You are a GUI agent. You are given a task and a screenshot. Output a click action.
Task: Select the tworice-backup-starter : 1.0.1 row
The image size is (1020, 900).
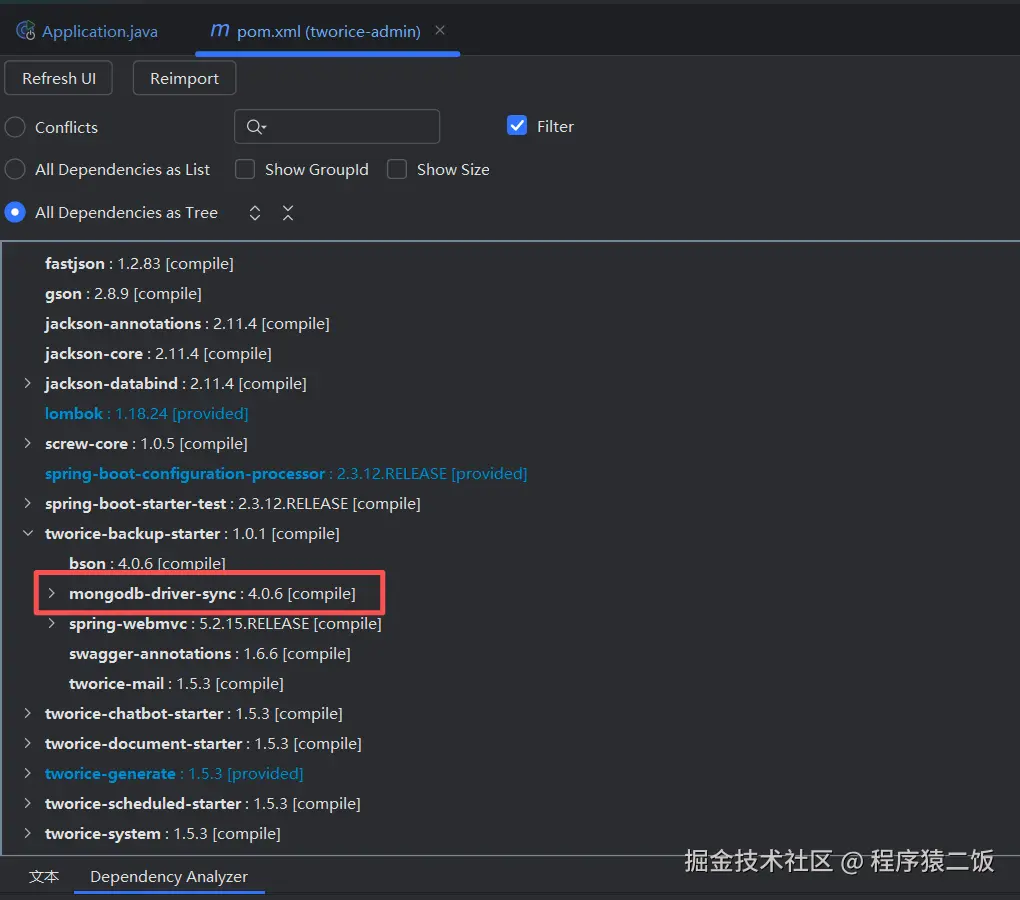[192, 533]
